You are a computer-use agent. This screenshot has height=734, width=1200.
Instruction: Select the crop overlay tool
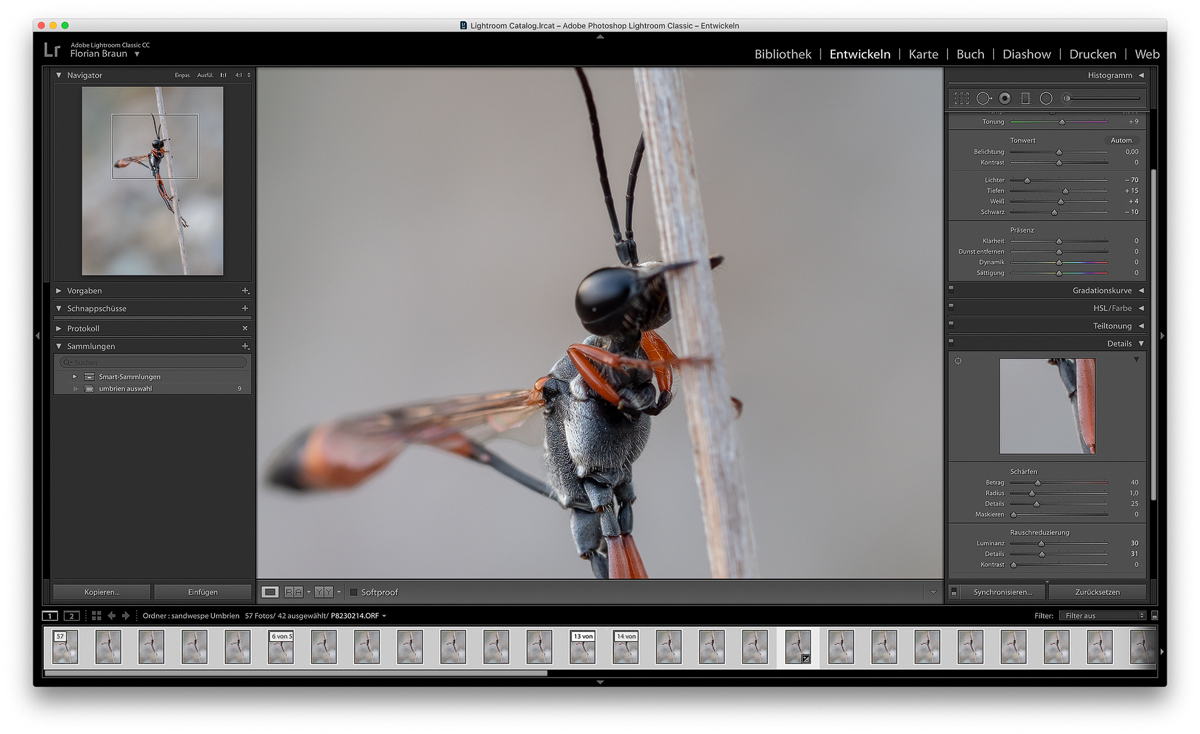[961, 98]
